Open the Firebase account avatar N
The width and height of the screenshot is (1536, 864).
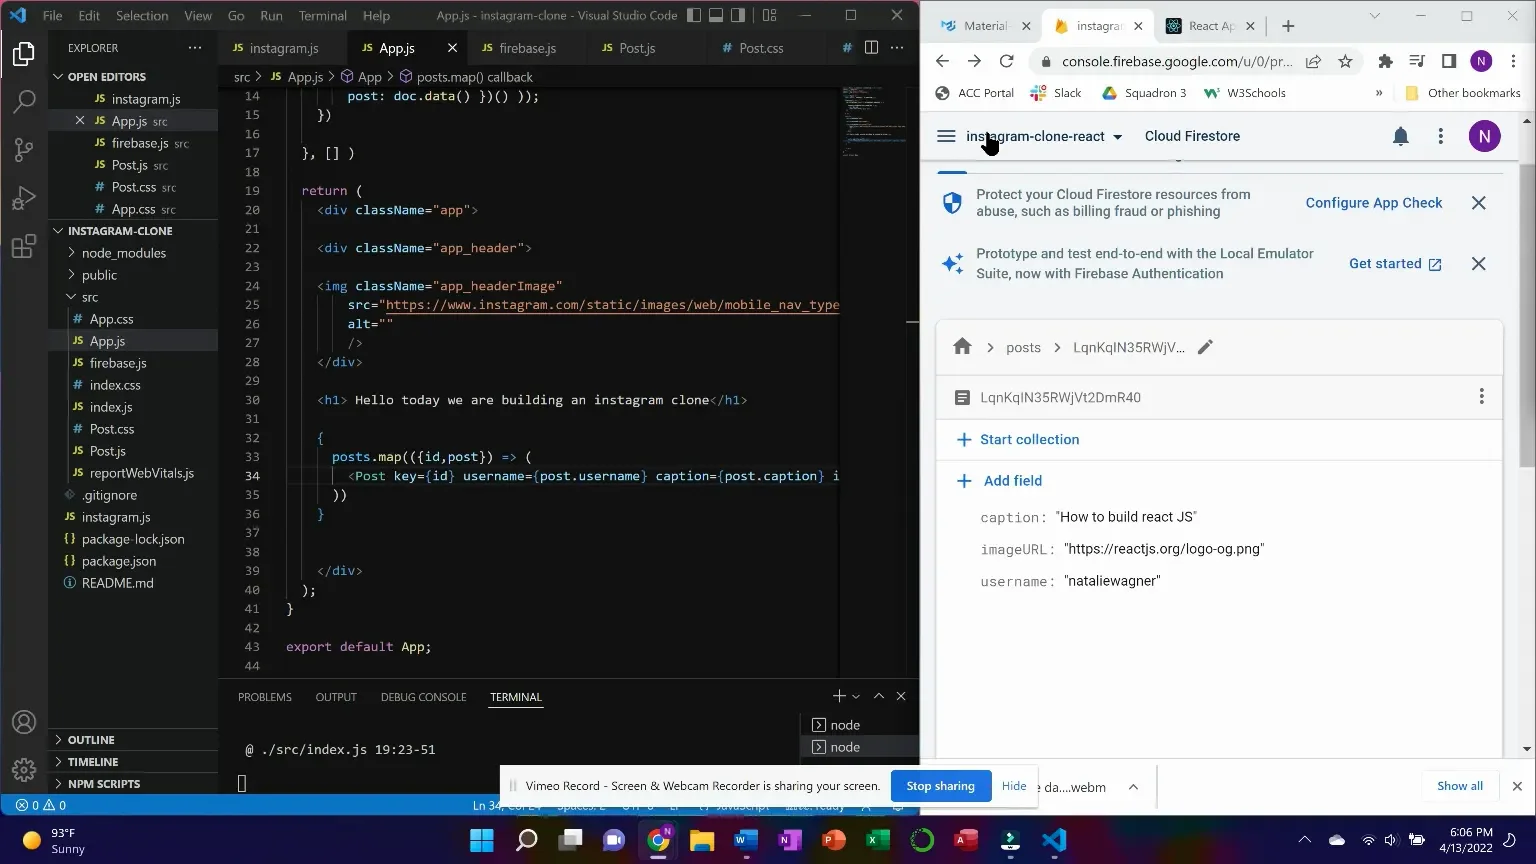tap(1485, 136)
